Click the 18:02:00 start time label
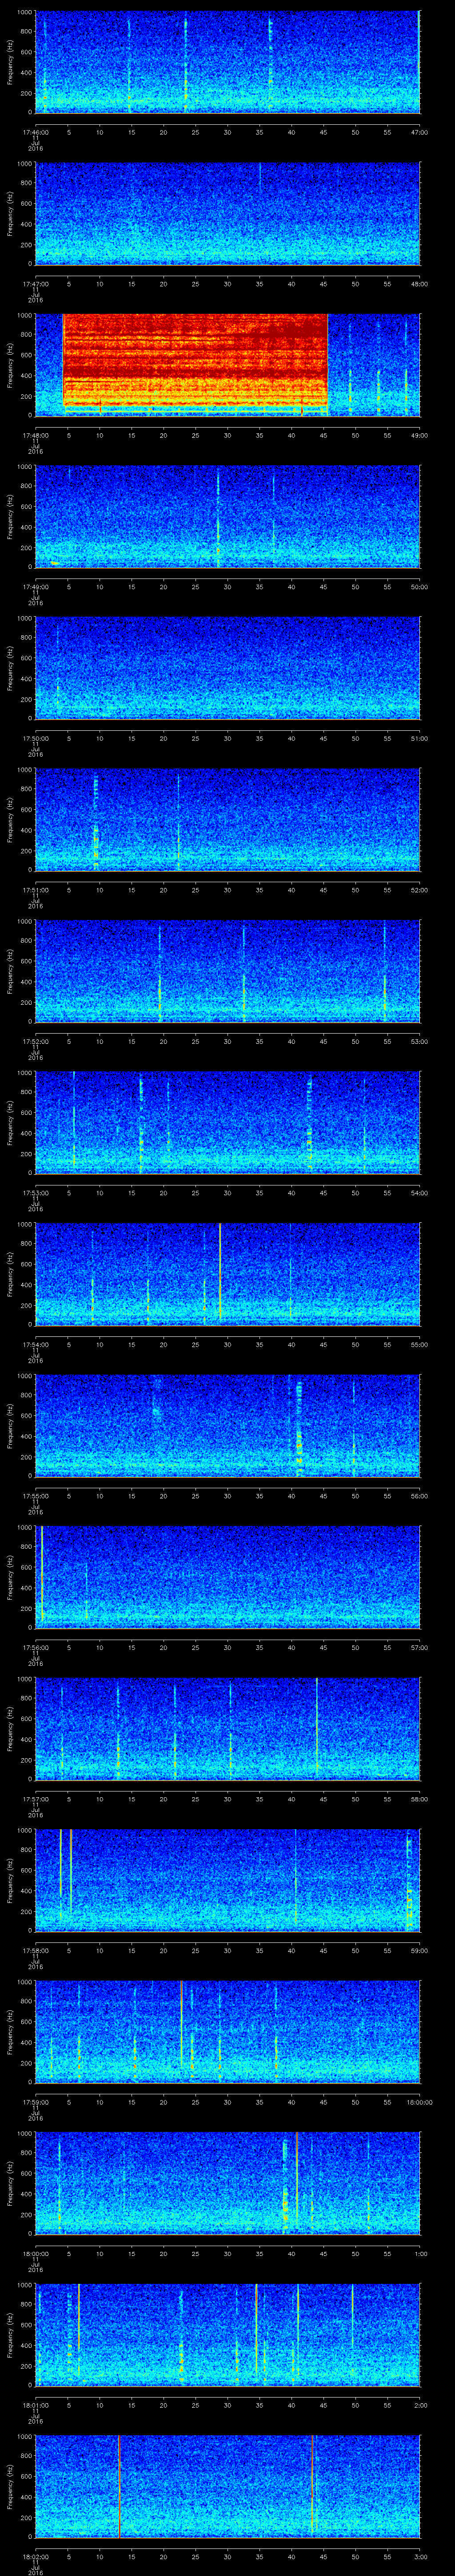This screenshot has height=2576, width=455. pos(36,2556)
